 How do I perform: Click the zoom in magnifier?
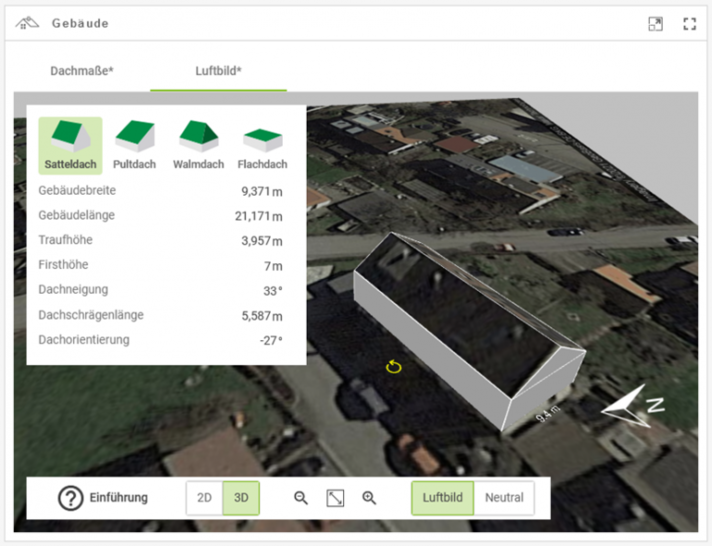tap(369, 498)
